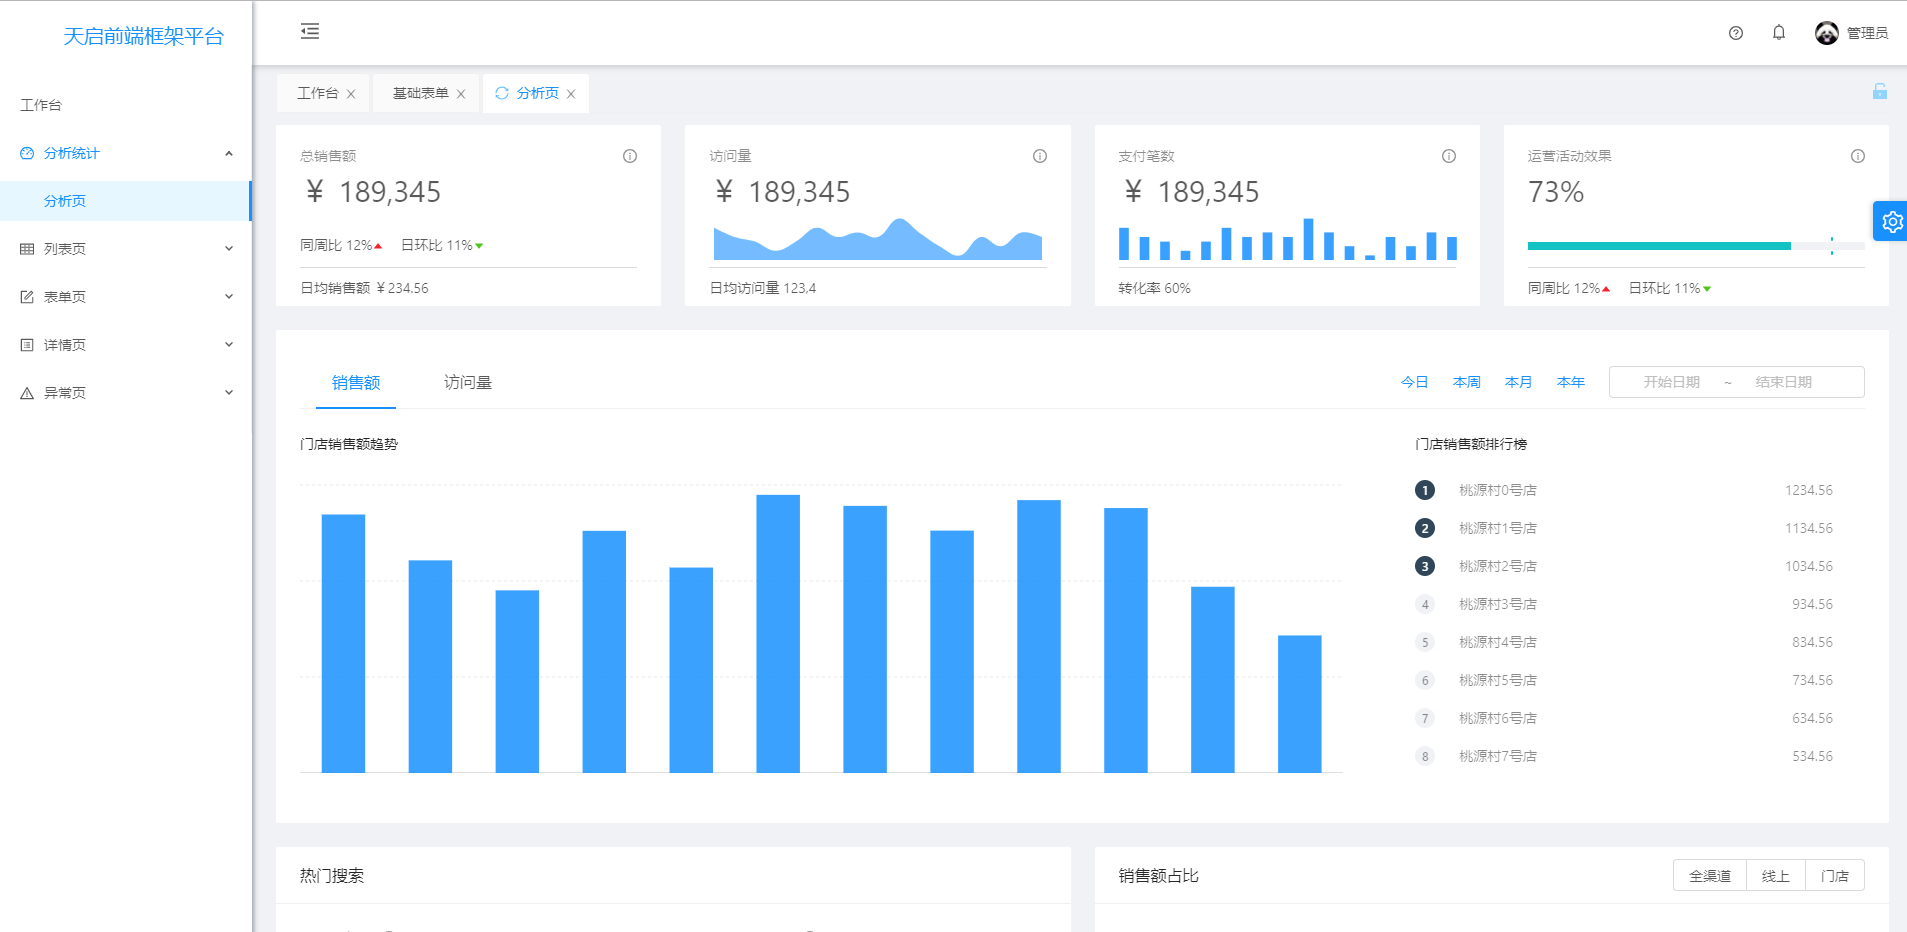The image size is (1907, 932).
Task: Show info tooltip for 运营活动效果 card
Action: (1858, 156)
